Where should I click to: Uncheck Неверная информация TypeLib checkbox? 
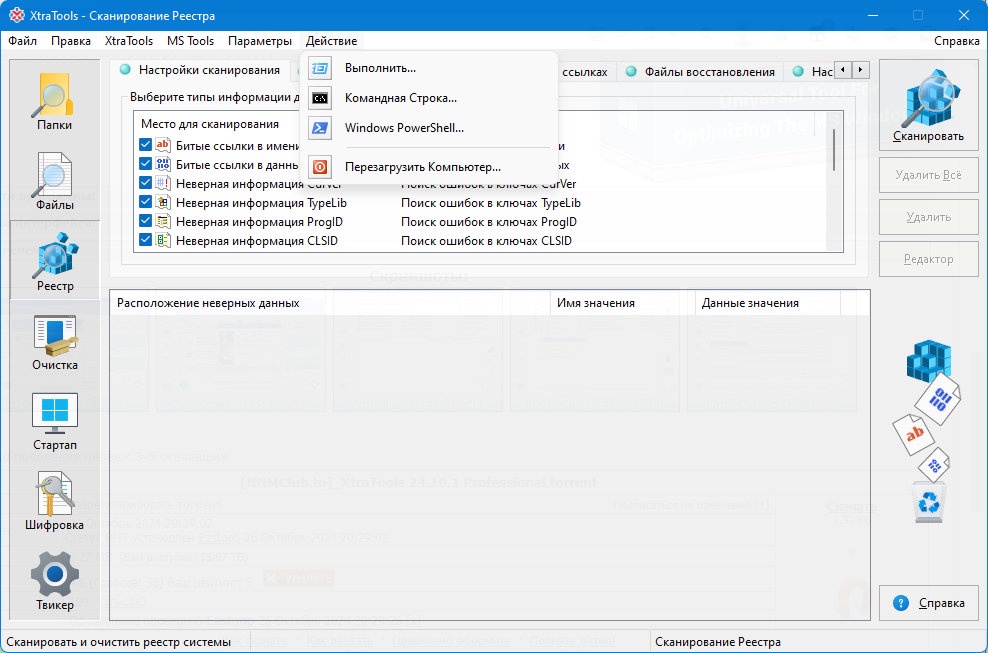pos(146,202)
